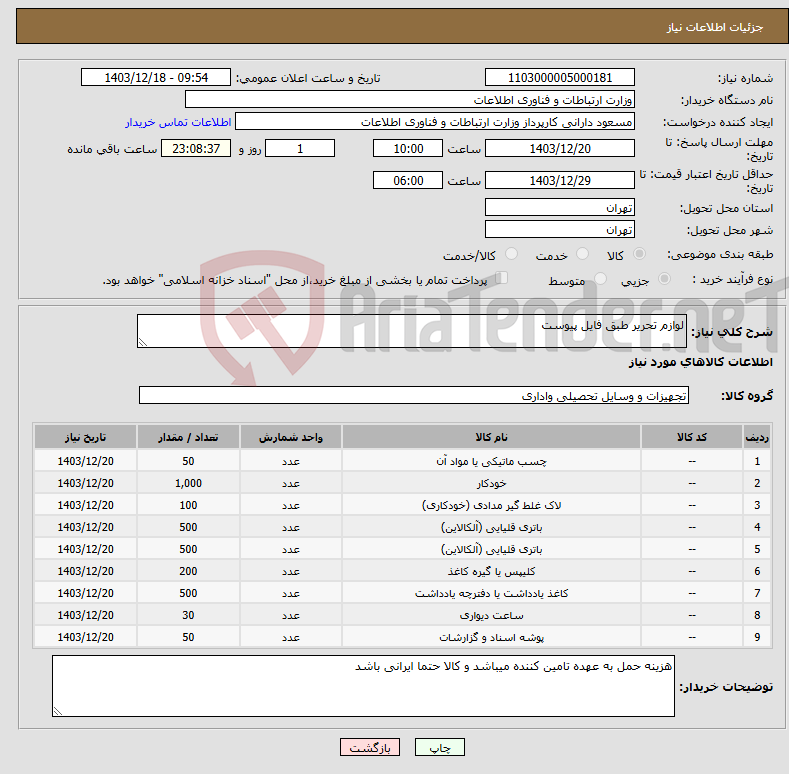This screenshot has height=774, width=789.
Task: Click the تاریخ نیاز column header
Action: tap(86, 437)
